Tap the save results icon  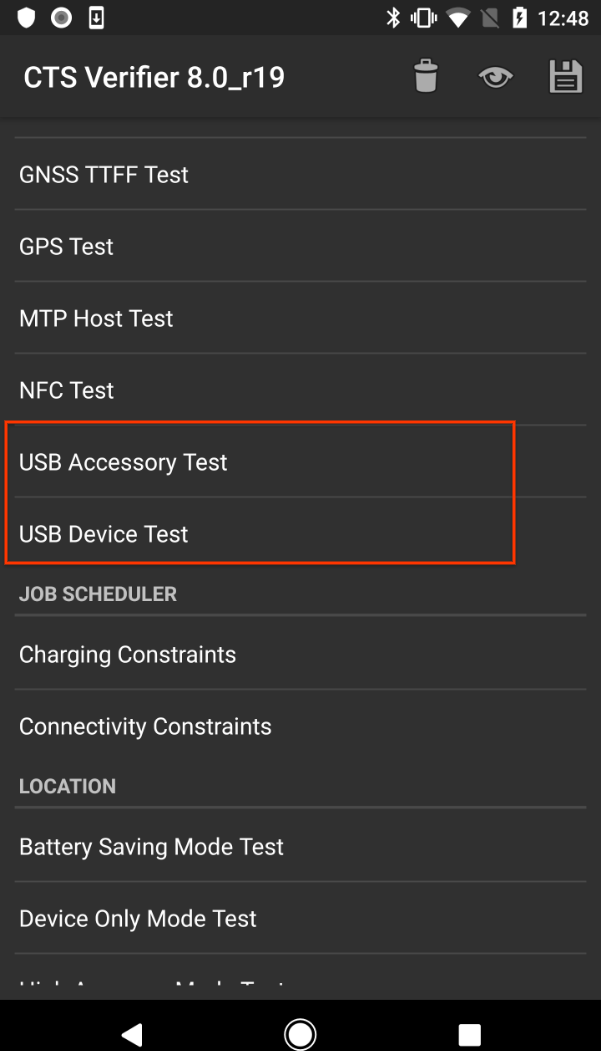pyautogui.click(x=565, y=76)
